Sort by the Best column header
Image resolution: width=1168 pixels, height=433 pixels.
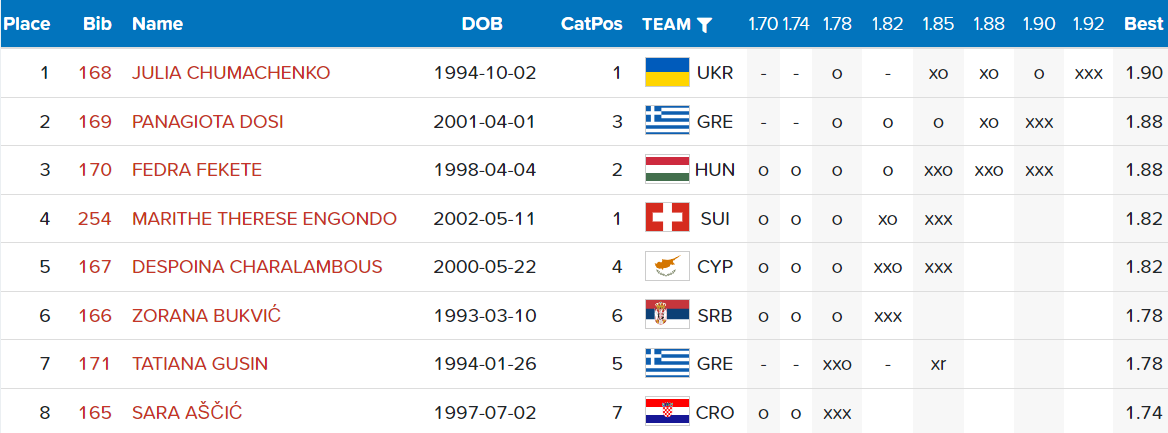tap(1143, 24)
